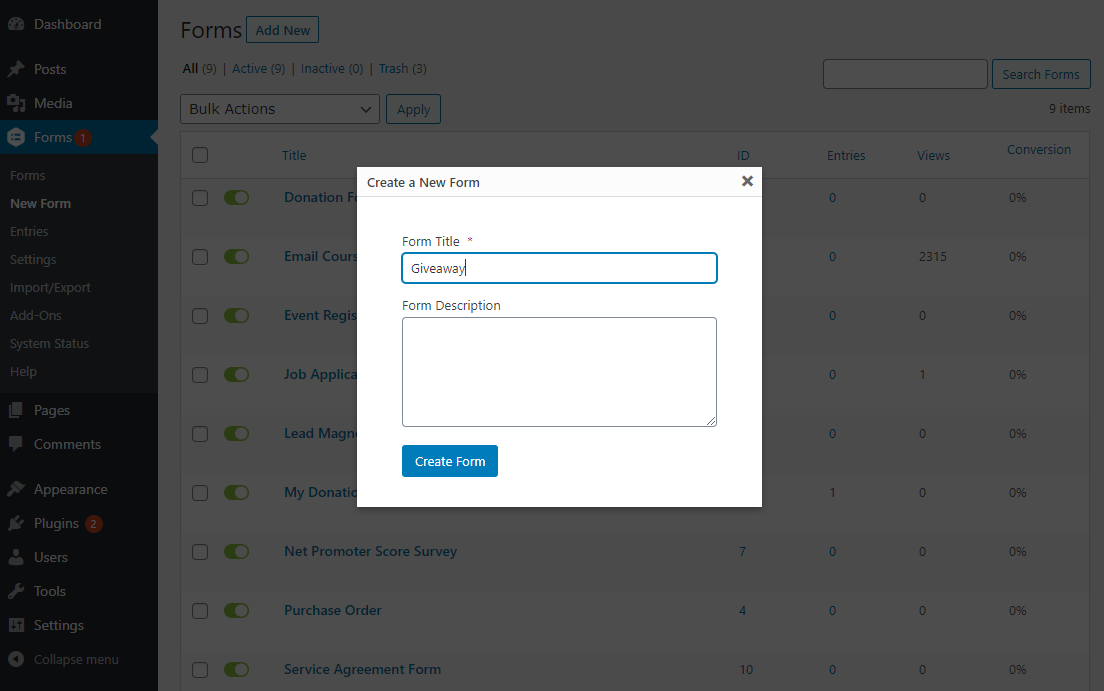Filter forms by Inactive link

pyautogui.click(x=322, y=68)
